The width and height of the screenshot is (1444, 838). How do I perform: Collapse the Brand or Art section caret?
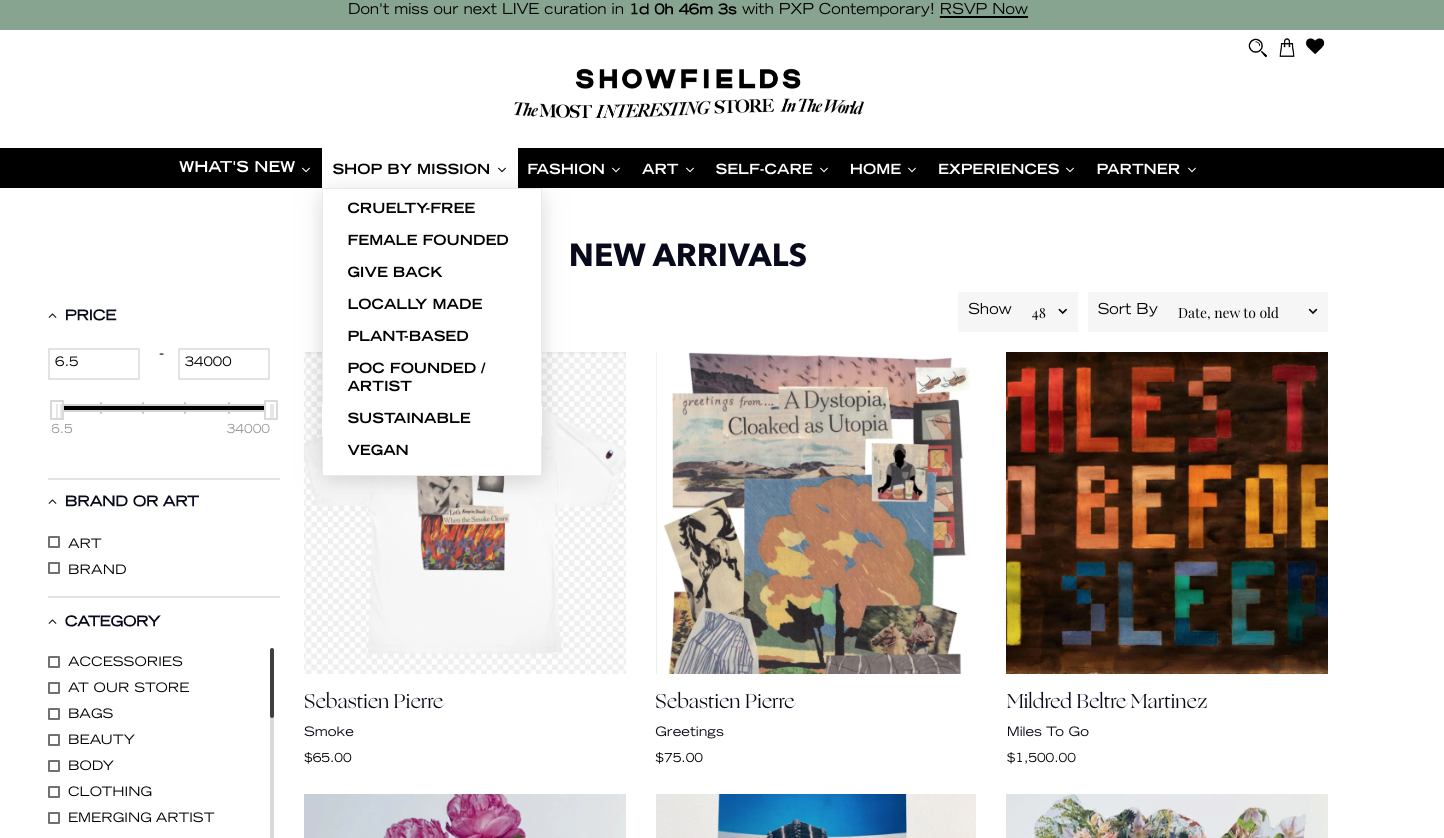pyautogui.click(x=53, y=502)
